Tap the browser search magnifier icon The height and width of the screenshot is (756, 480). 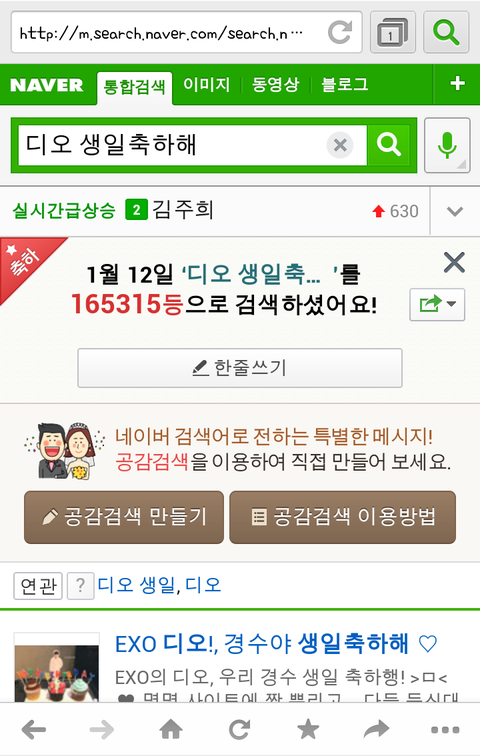[446, 32]
